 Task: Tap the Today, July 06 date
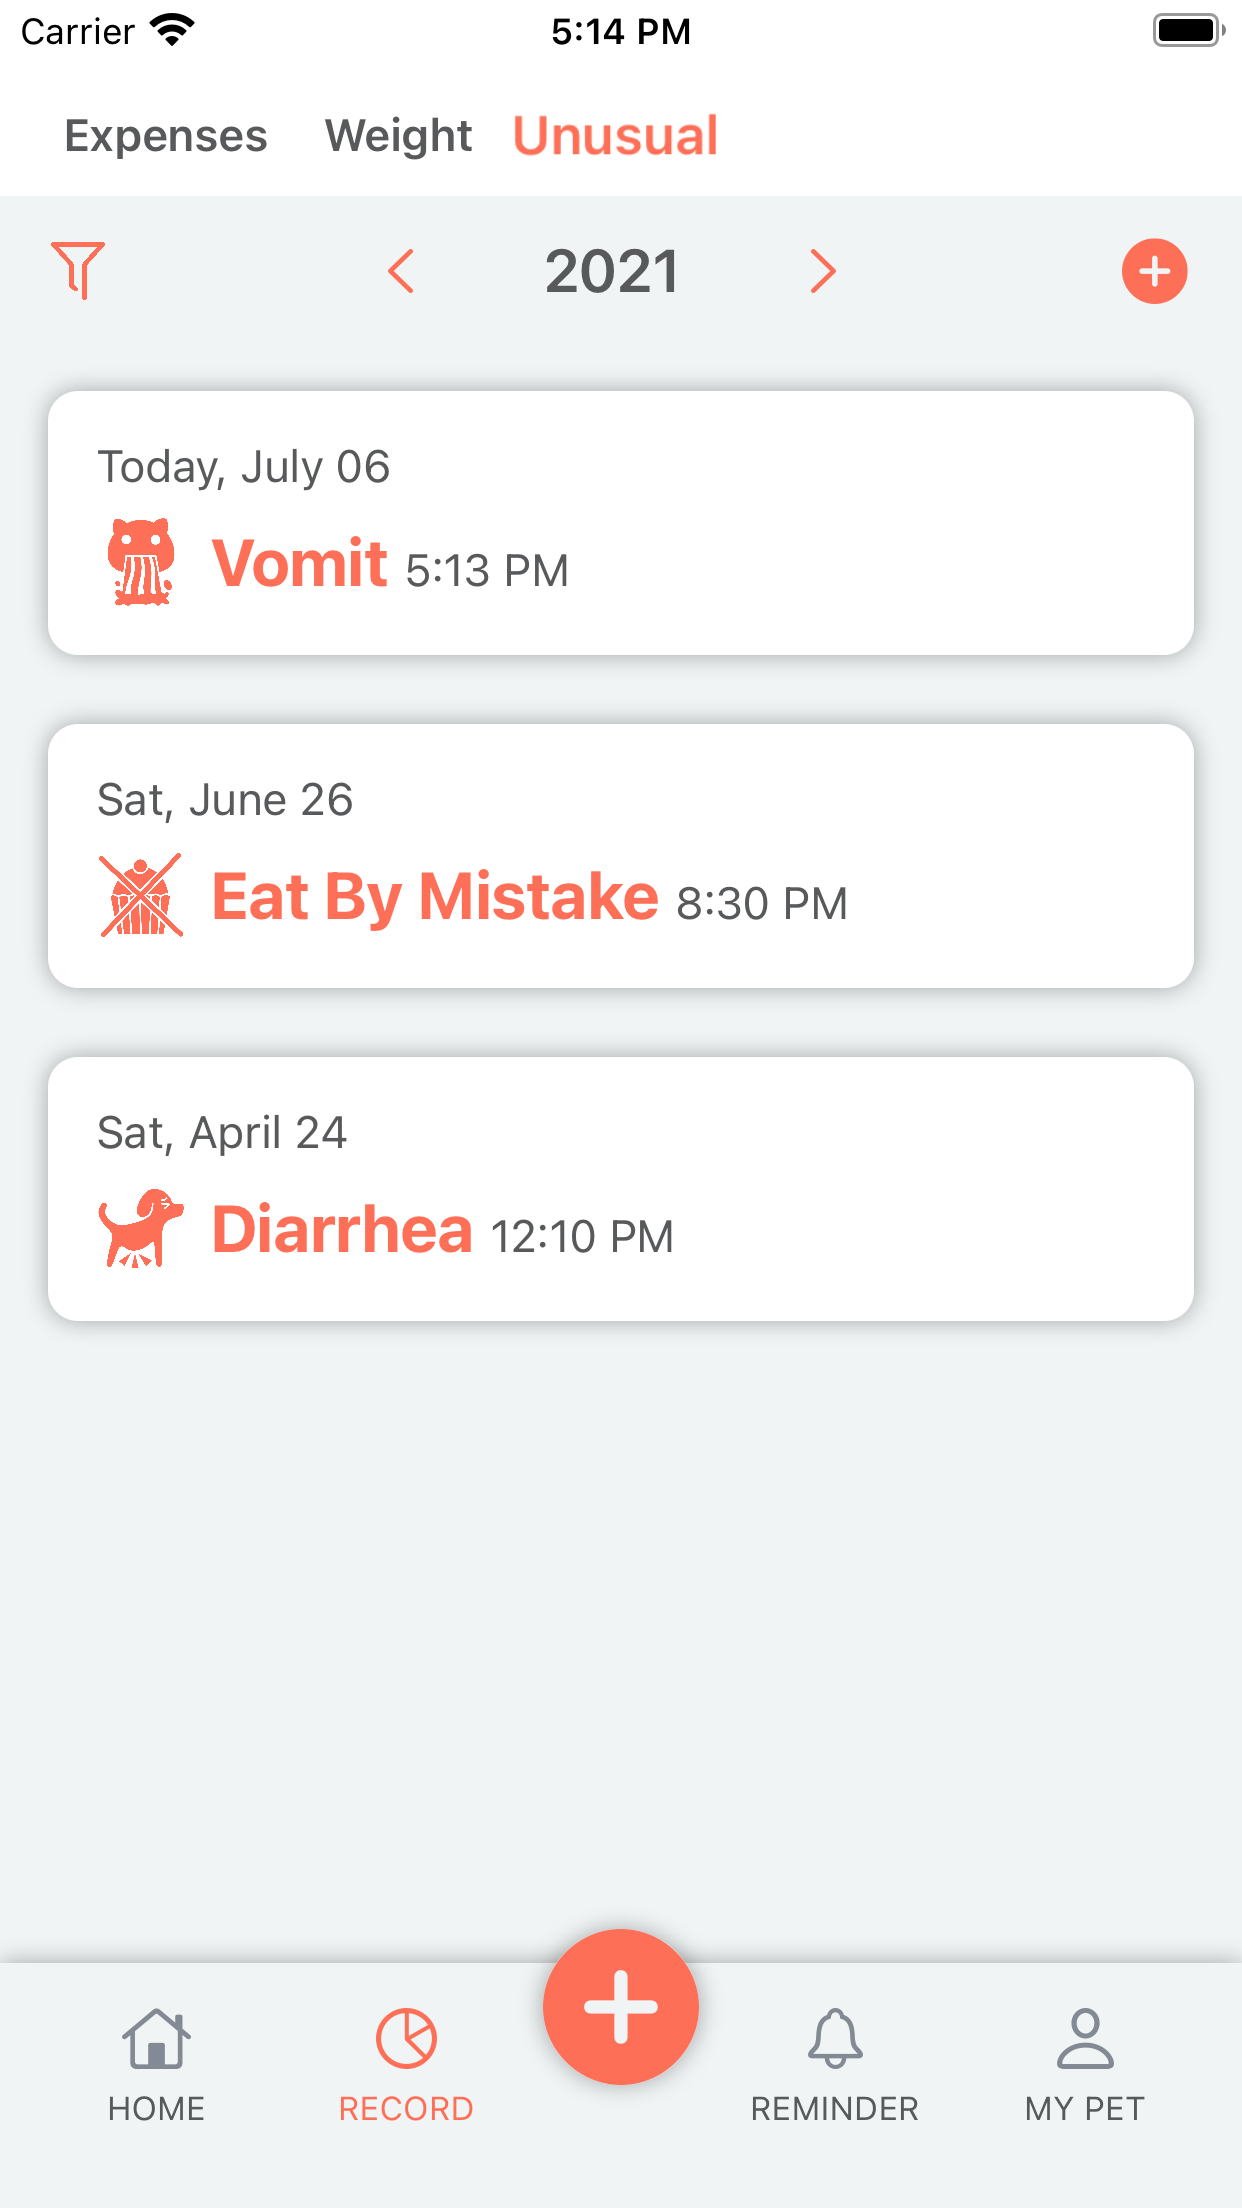click(x=244, y=467)
